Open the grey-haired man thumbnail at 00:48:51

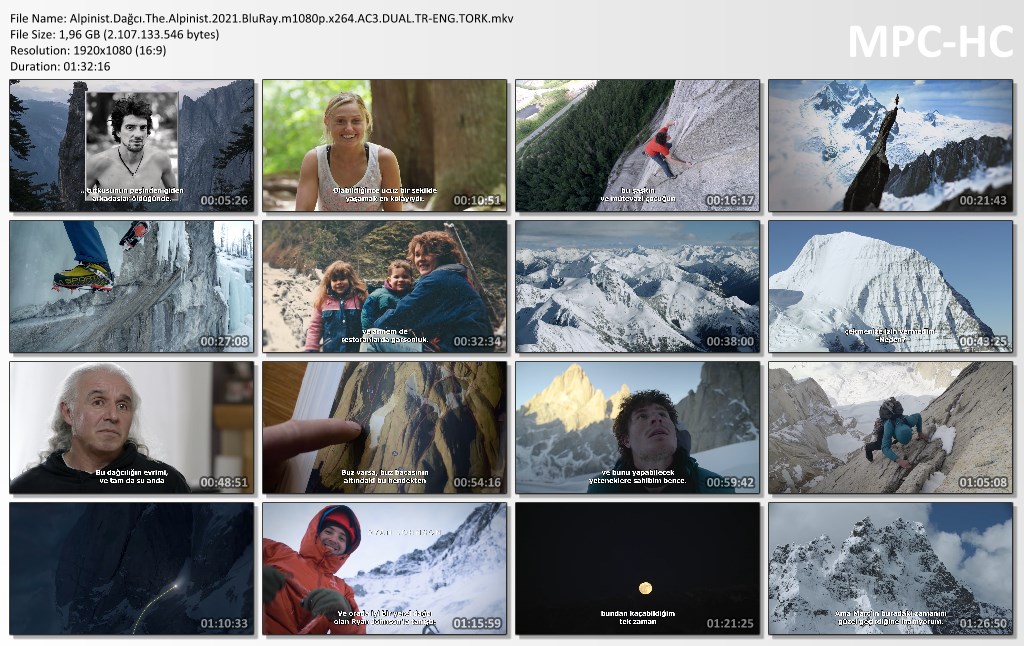(132, 428)
